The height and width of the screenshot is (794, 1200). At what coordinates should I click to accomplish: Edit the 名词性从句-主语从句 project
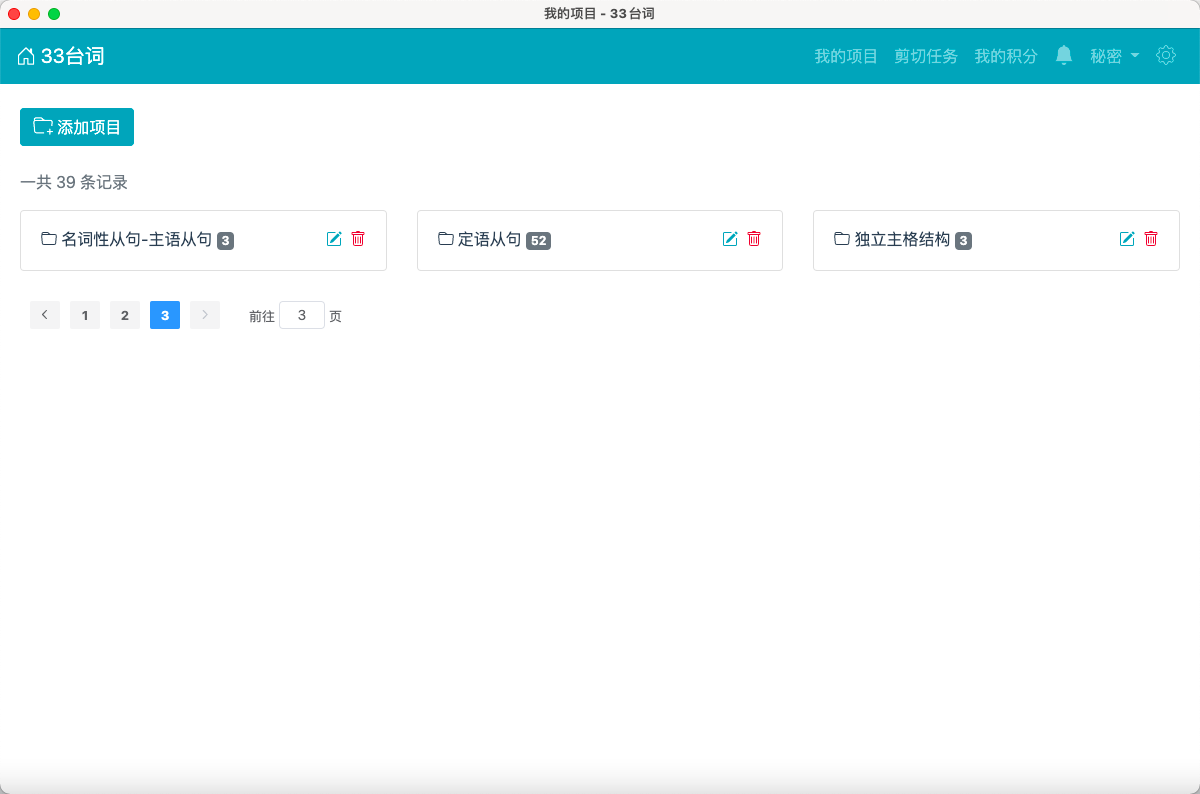(334, 238)
